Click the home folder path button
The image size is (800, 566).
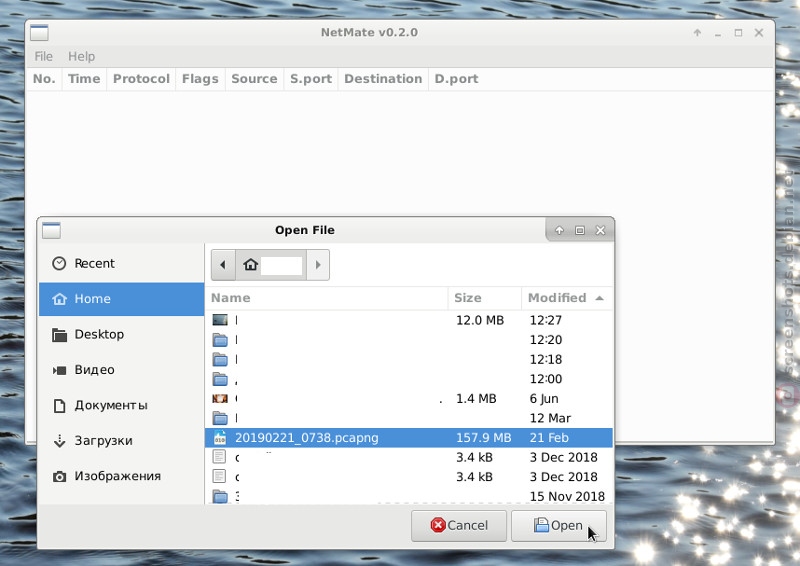[271, 265]
